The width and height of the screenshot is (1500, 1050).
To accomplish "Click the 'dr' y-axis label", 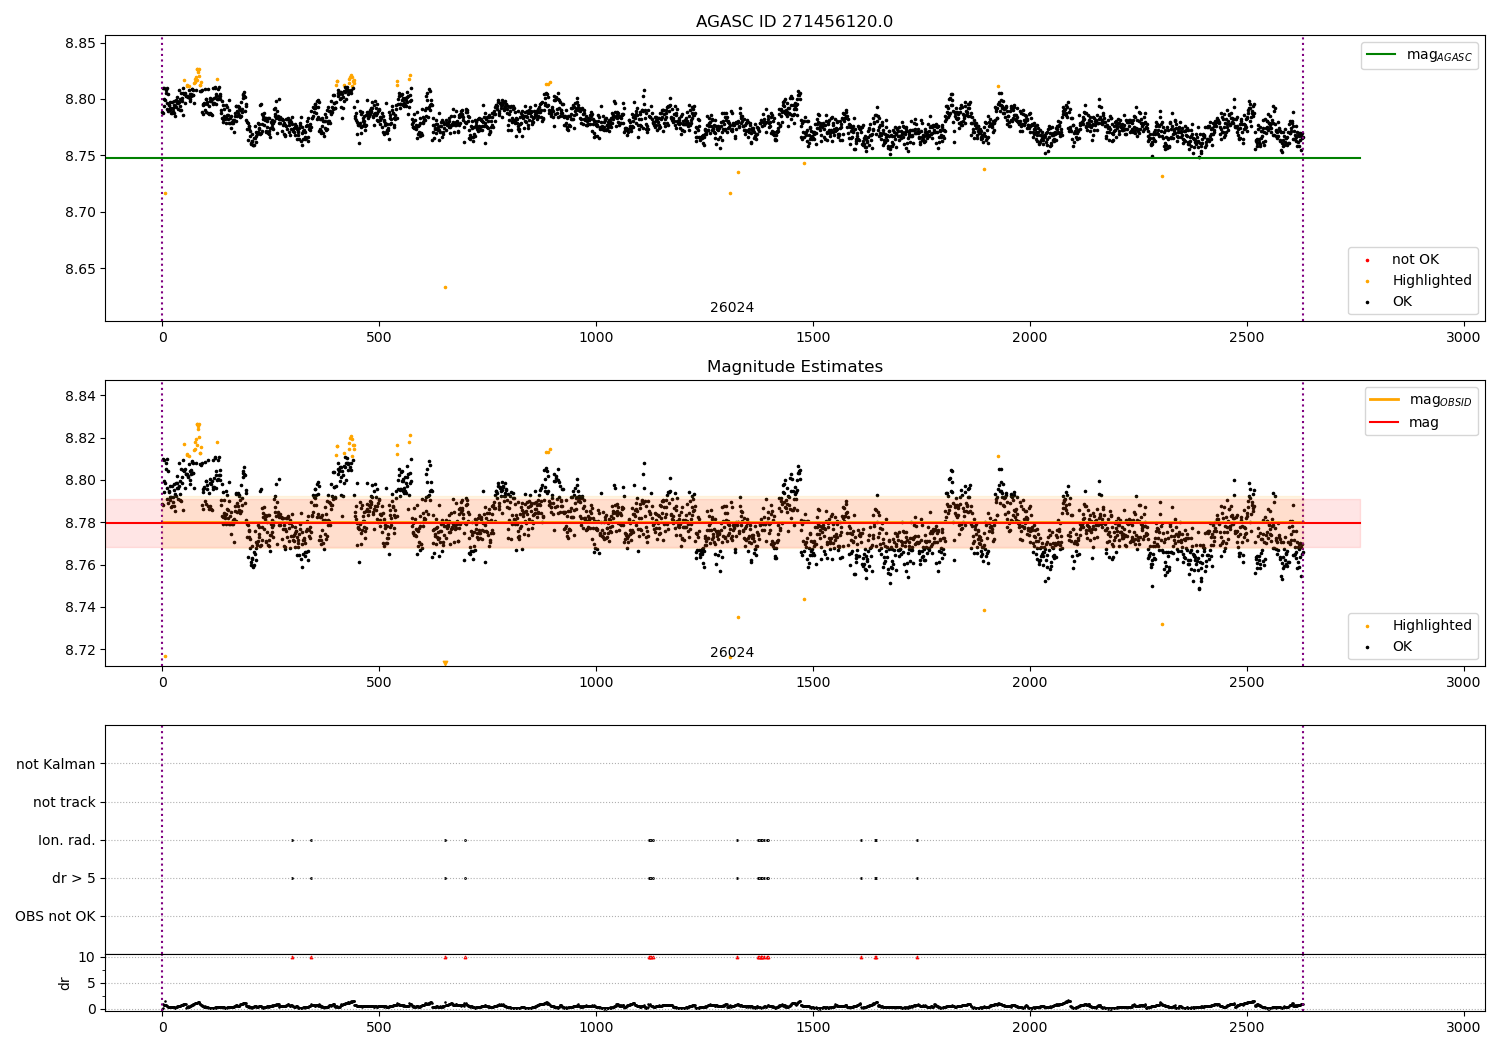I will pyautogui.click(x=65, y=983).
